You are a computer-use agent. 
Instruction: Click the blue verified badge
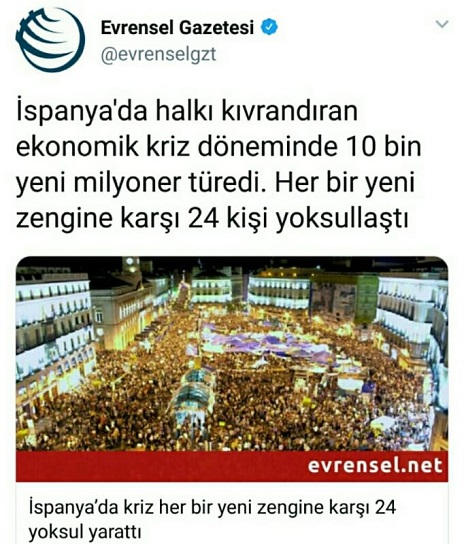tap(269, 27)
